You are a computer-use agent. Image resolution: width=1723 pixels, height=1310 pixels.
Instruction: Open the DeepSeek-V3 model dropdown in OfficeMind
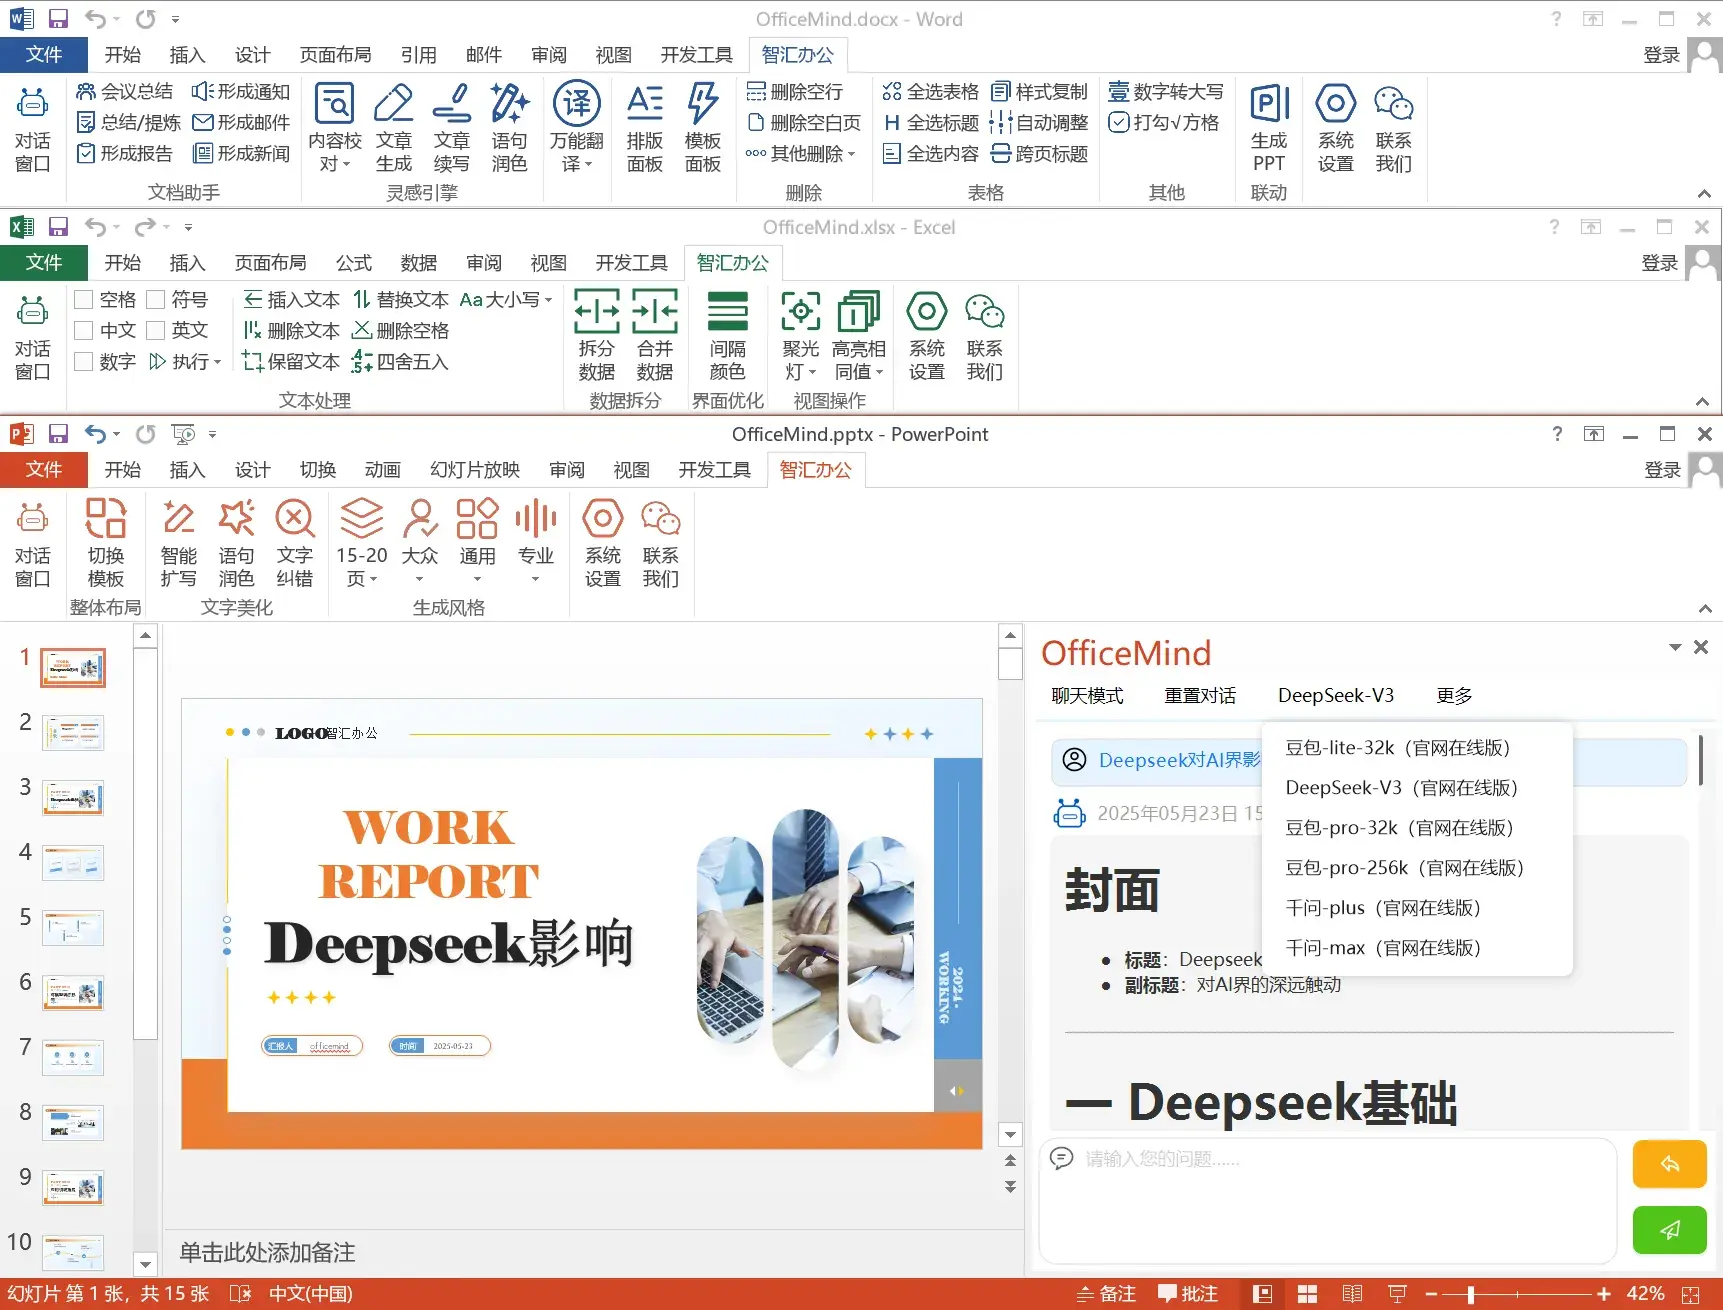[1336, 695]
